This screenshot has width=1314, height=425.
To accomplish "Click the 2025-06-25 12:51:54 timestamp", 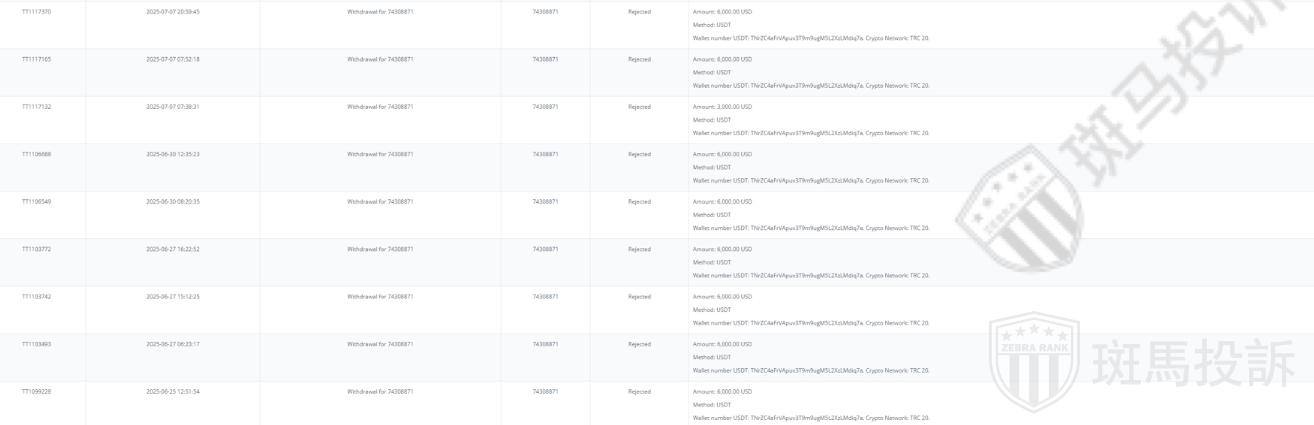I will (173, 391).
